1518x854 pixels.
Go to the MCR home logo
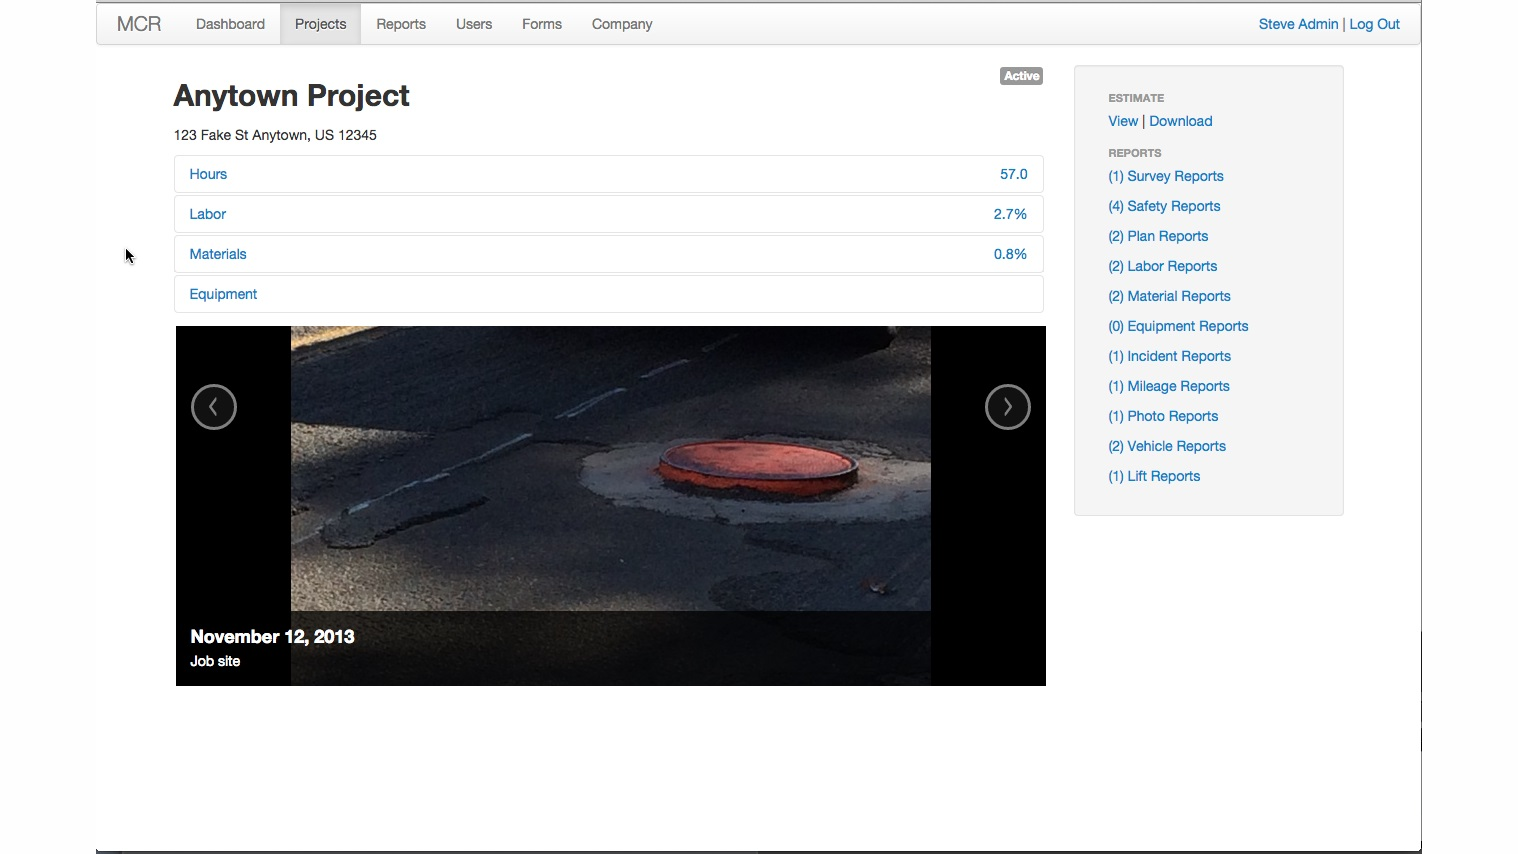139,24
